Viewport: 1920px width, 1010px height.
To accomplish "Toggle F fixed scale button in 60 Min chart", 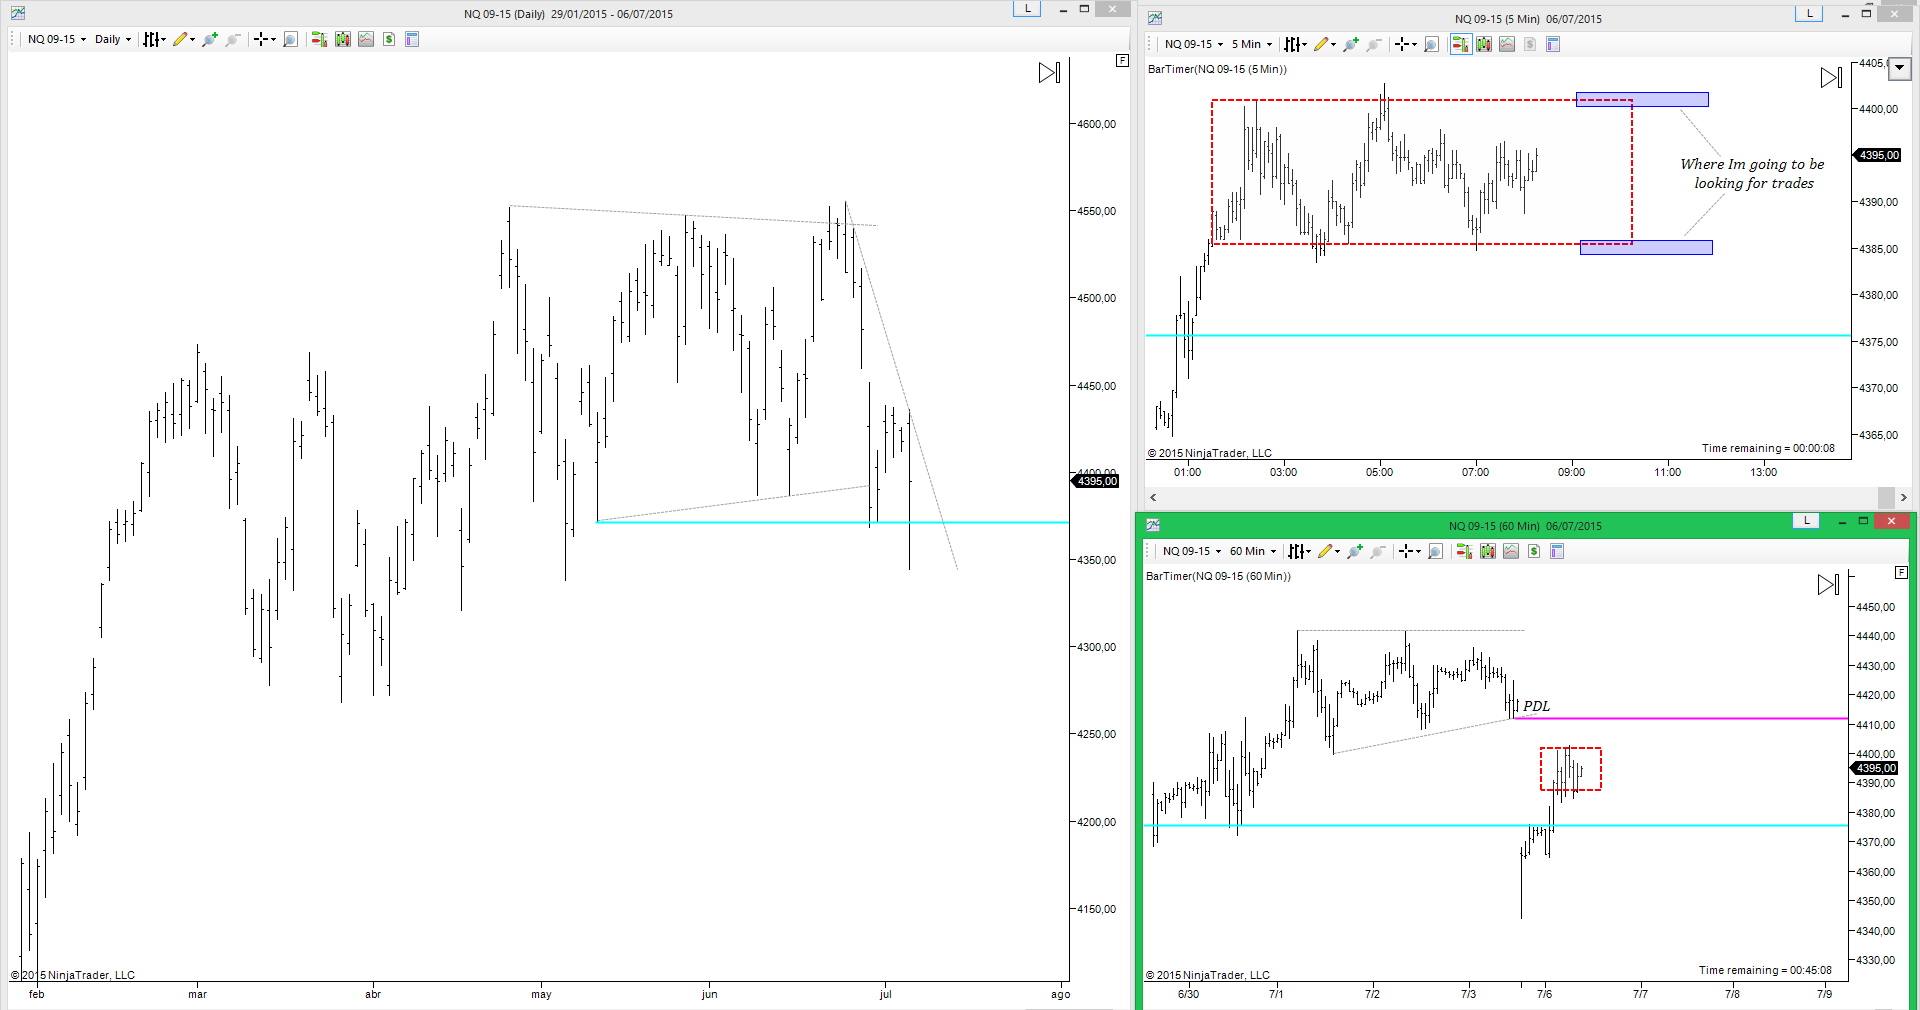I will point(1902,573).
